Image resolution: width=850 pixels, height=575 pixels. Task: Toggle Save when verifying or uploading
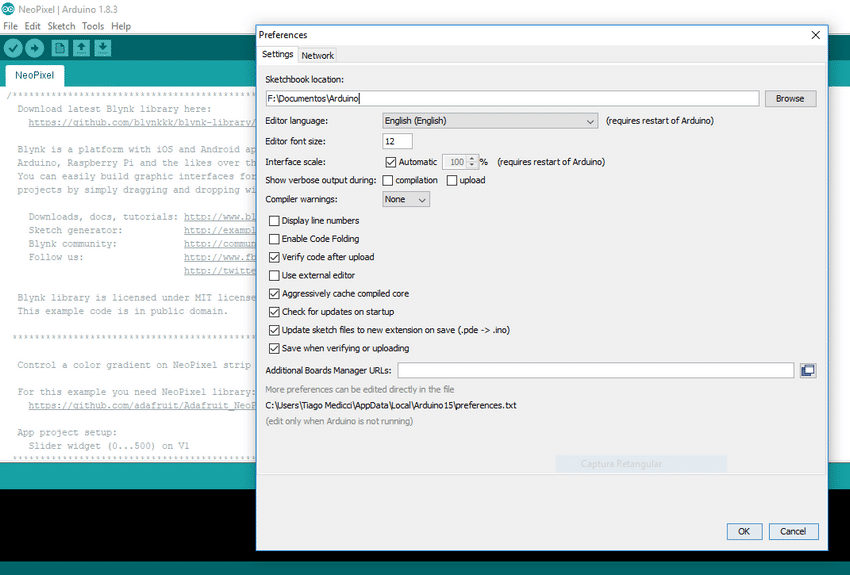[274, 348]
